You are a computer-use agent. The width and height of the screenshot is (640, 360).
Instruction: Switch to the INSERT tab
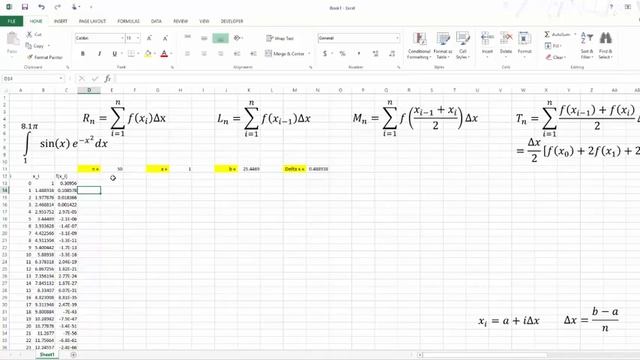[60, 21]
